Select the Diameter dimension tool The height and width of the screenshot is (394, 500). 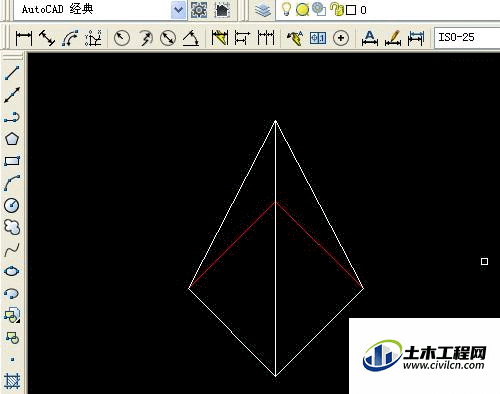point(168,38)
